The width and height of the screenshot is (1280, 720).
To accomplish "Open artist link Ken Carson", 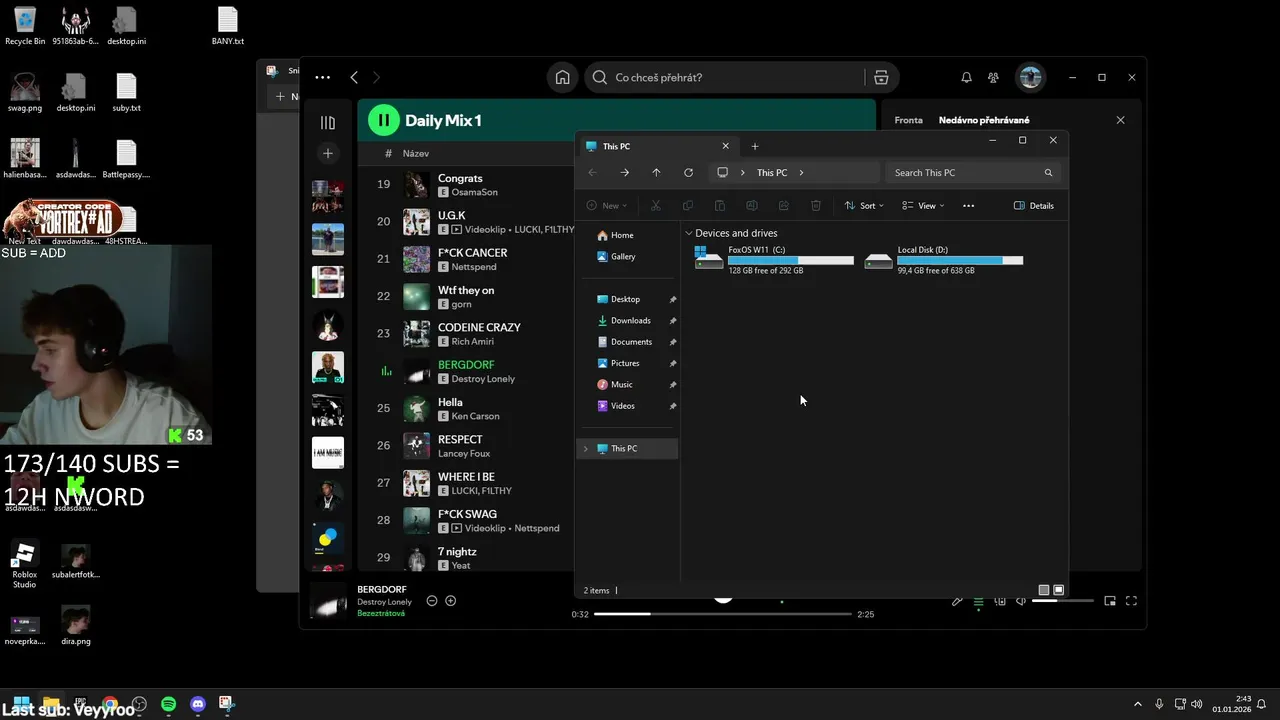I will 475,416.
